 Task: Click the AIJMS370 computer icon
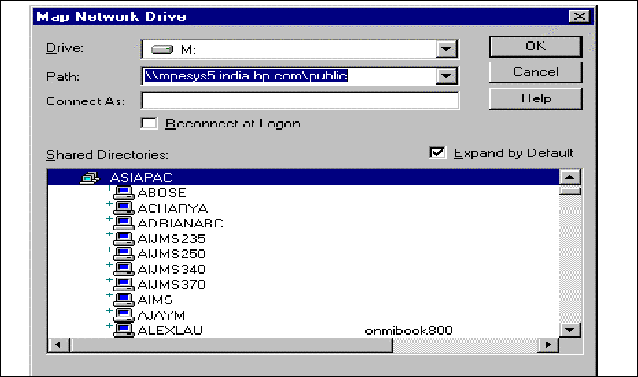click(x=124, y=284)
